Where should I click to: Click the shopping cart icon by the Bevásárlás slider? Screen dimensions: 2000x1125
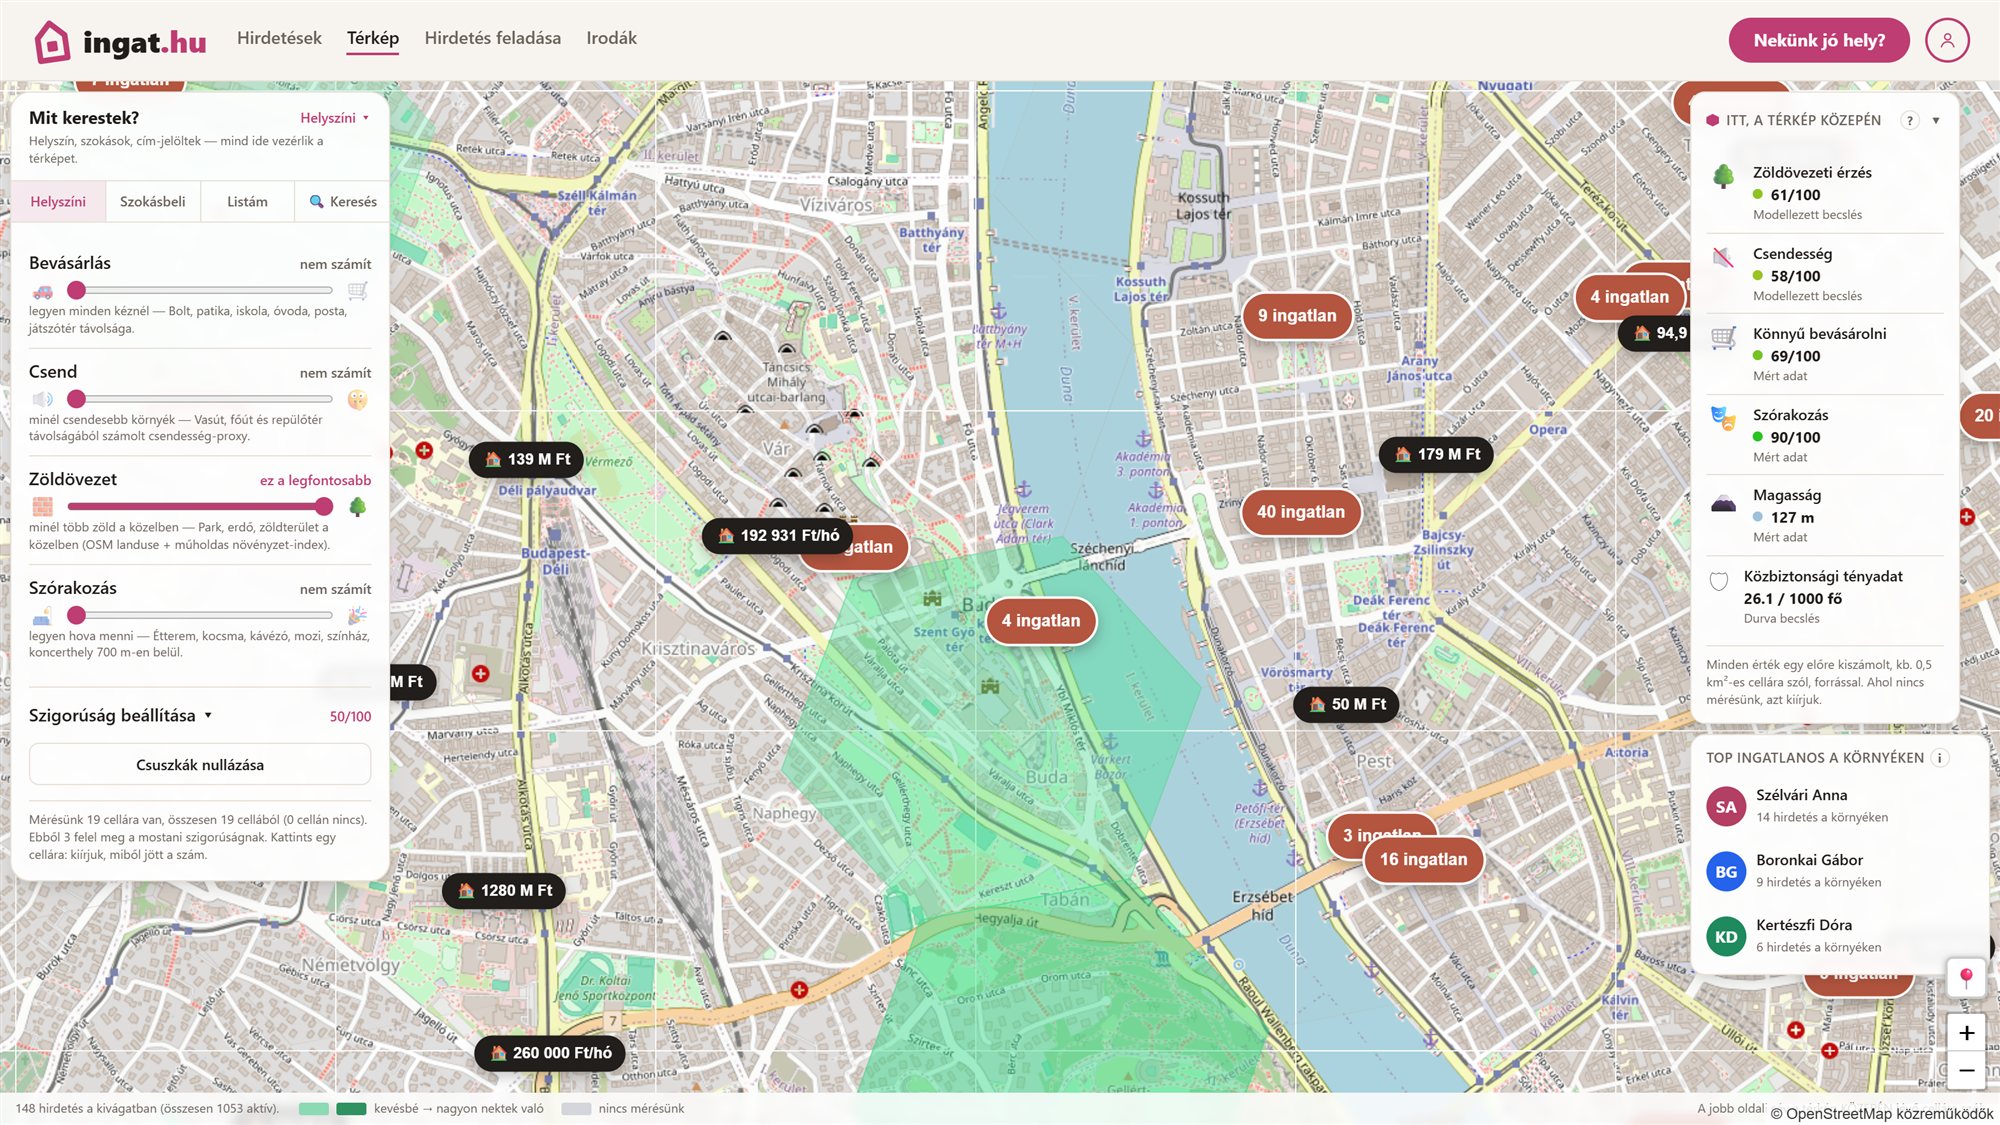click(357, 291)
